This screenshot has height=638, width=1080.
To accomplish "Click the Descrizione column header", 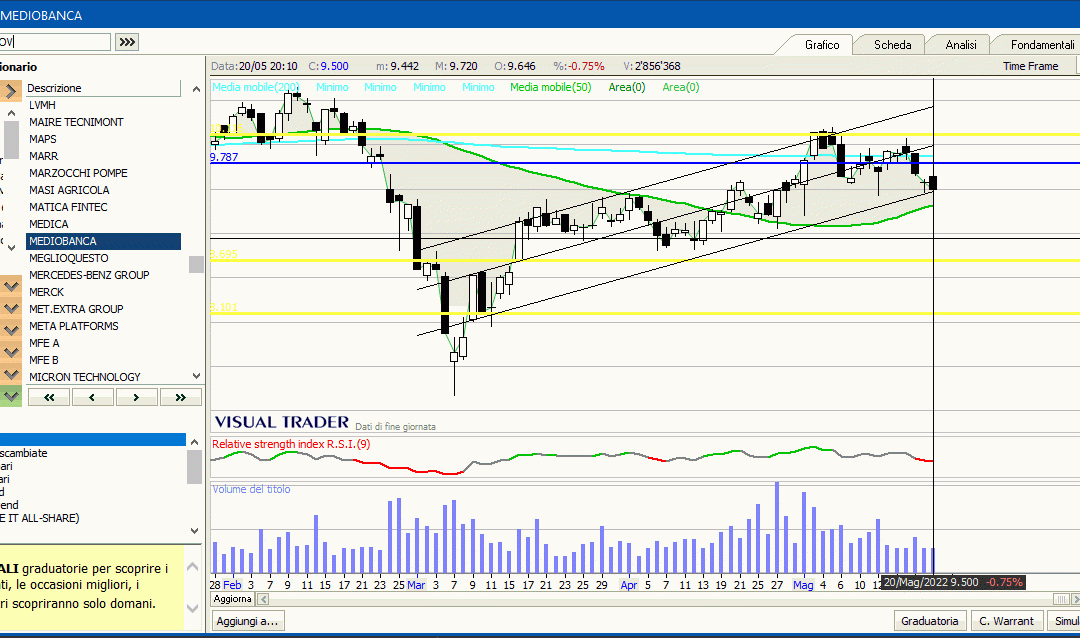I will (x=103, y=88).
